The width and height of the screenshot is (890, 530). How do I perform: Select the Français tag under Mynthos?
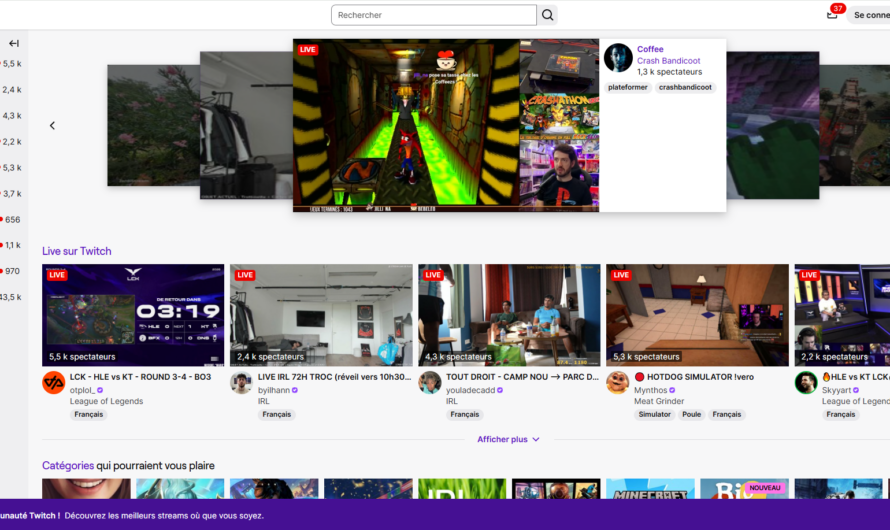(727, 415)
